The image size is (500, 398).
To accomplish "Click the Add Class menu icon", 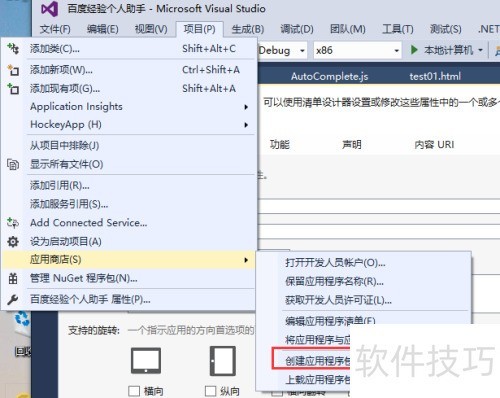I will click(x=13, y=49).
